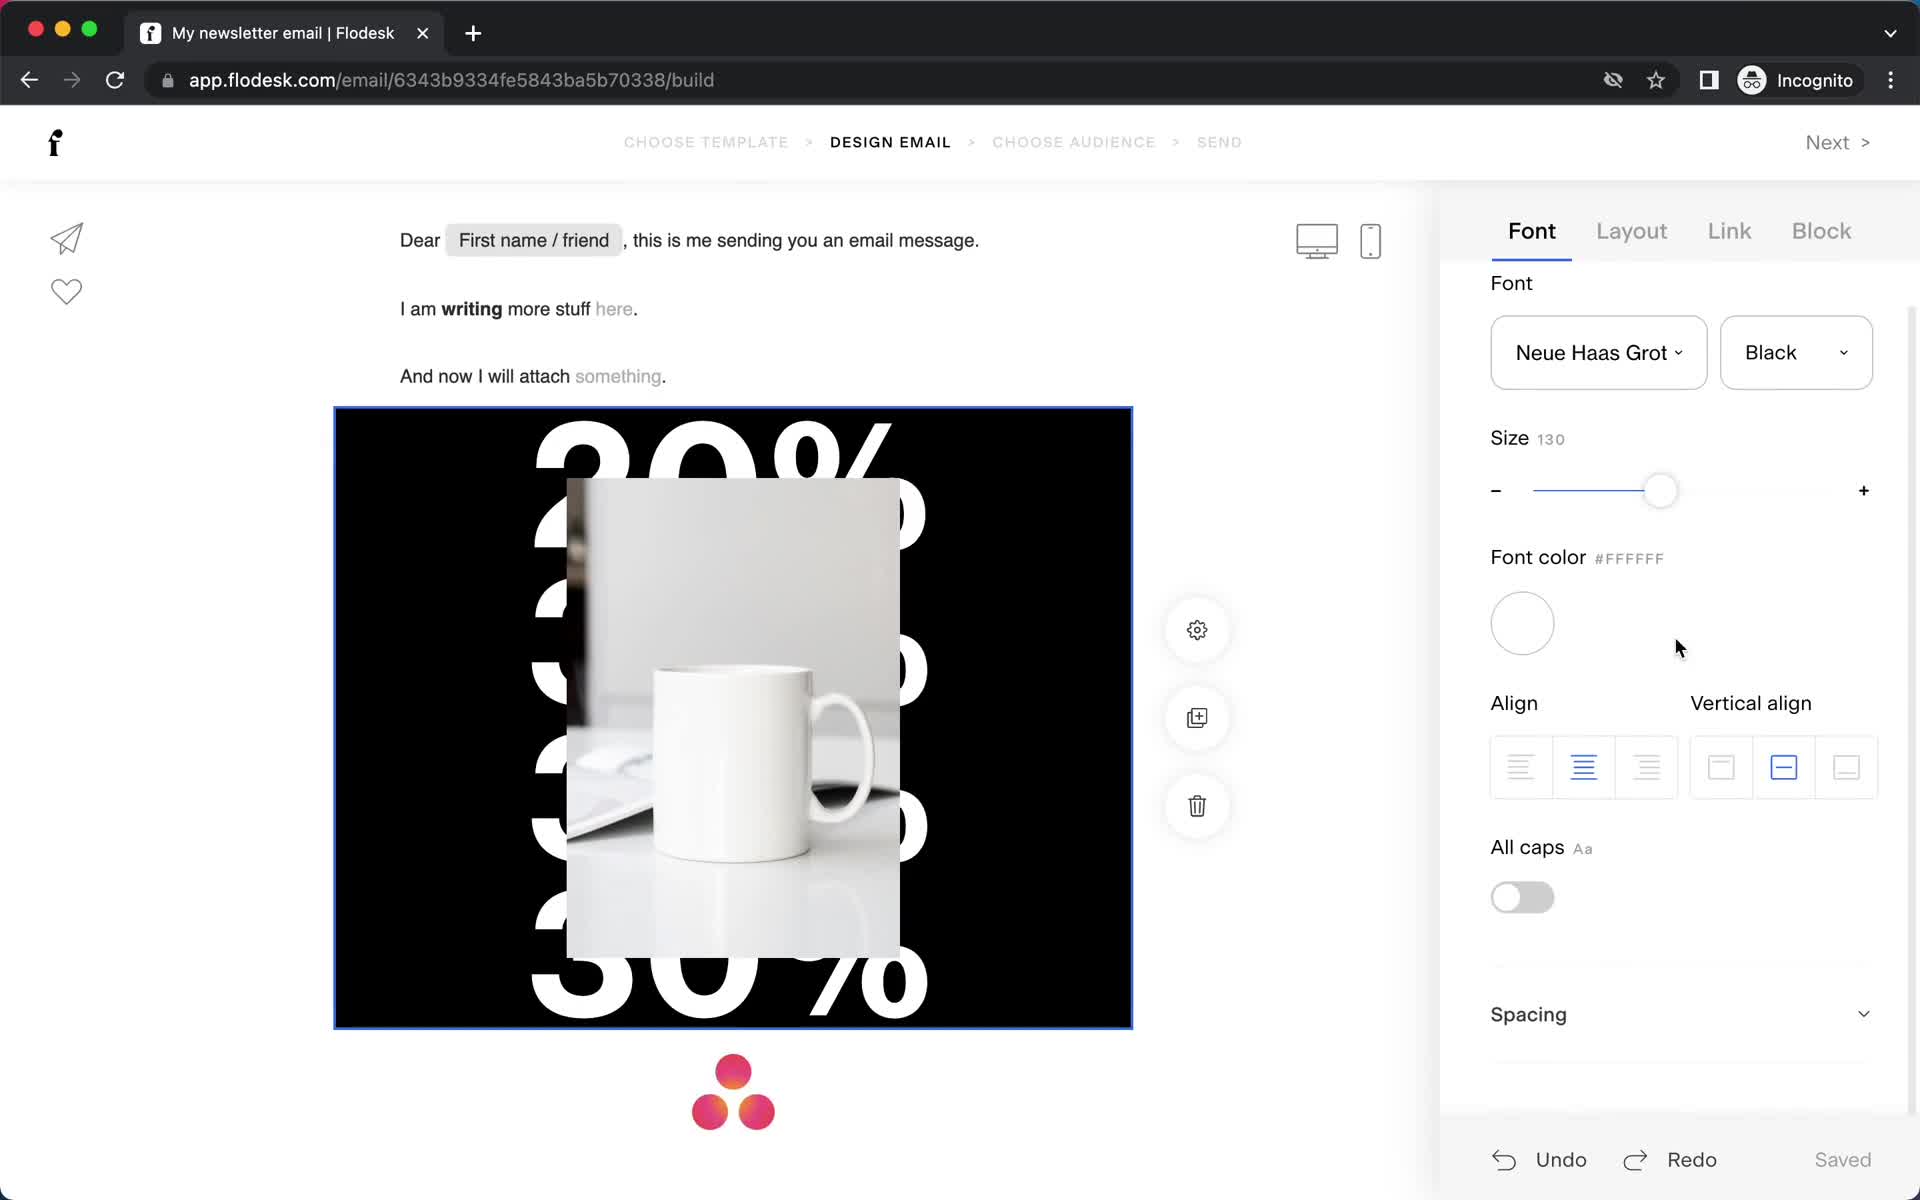Open favorites with the heart icon
Viewport: 1920px width, 1200px height.
pos(65,292)
